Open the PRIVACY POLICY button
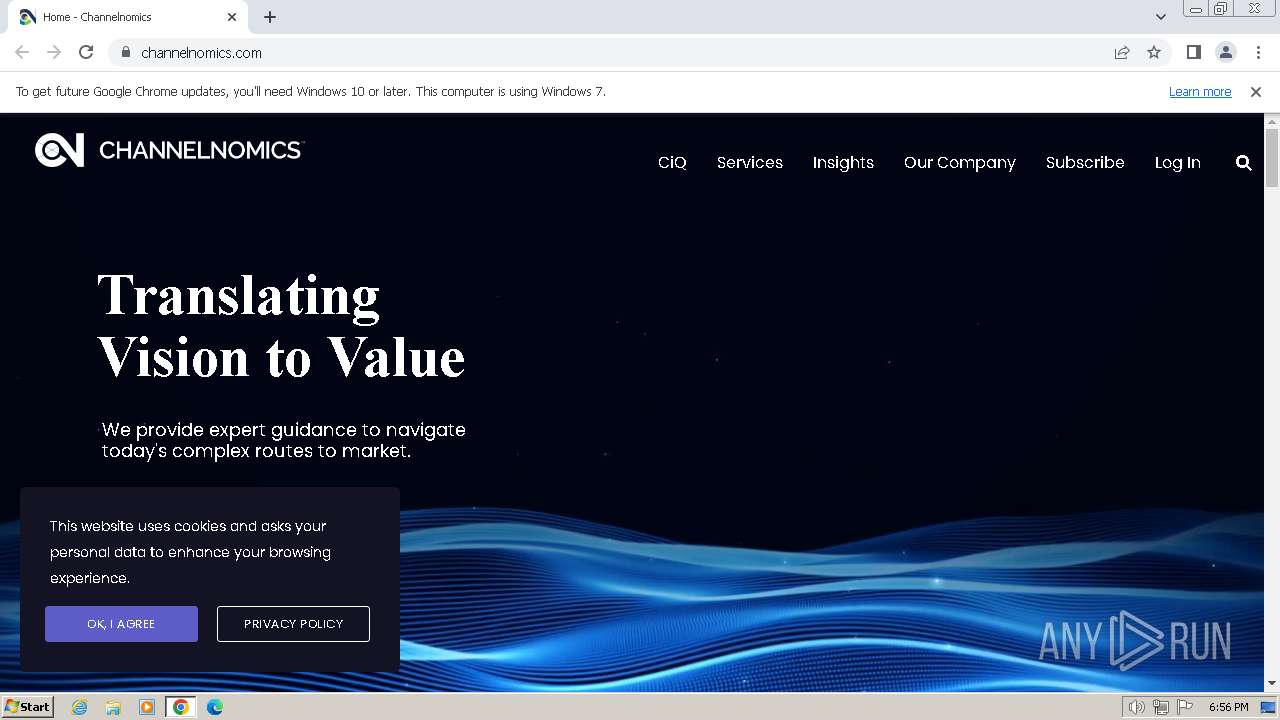 click(x=293, y=624)
